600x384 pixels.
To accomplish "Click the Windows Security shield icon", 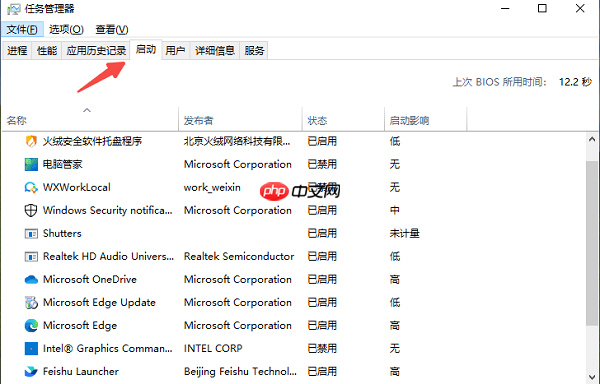I will pyautogui.click(x=31, y=210).
